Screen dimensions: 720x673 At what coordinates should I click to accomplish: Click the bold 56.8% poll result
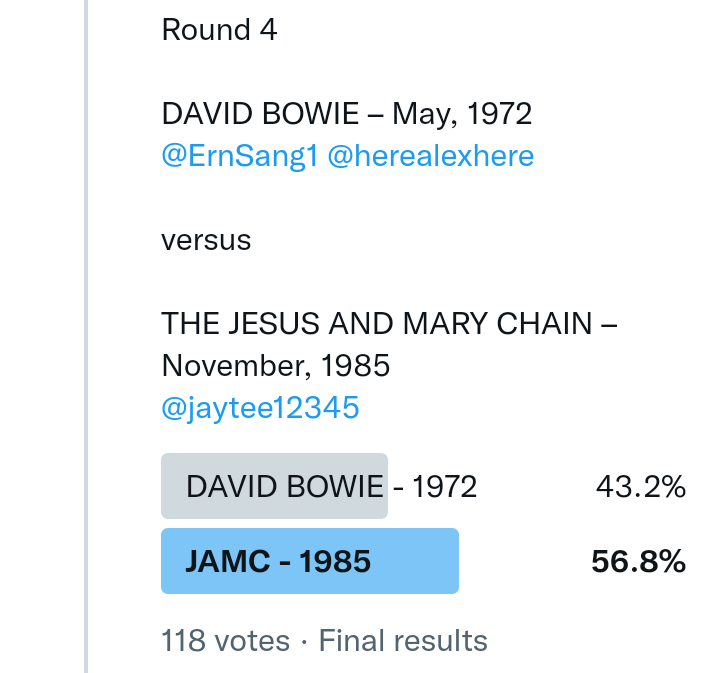[x=638, y=561]
